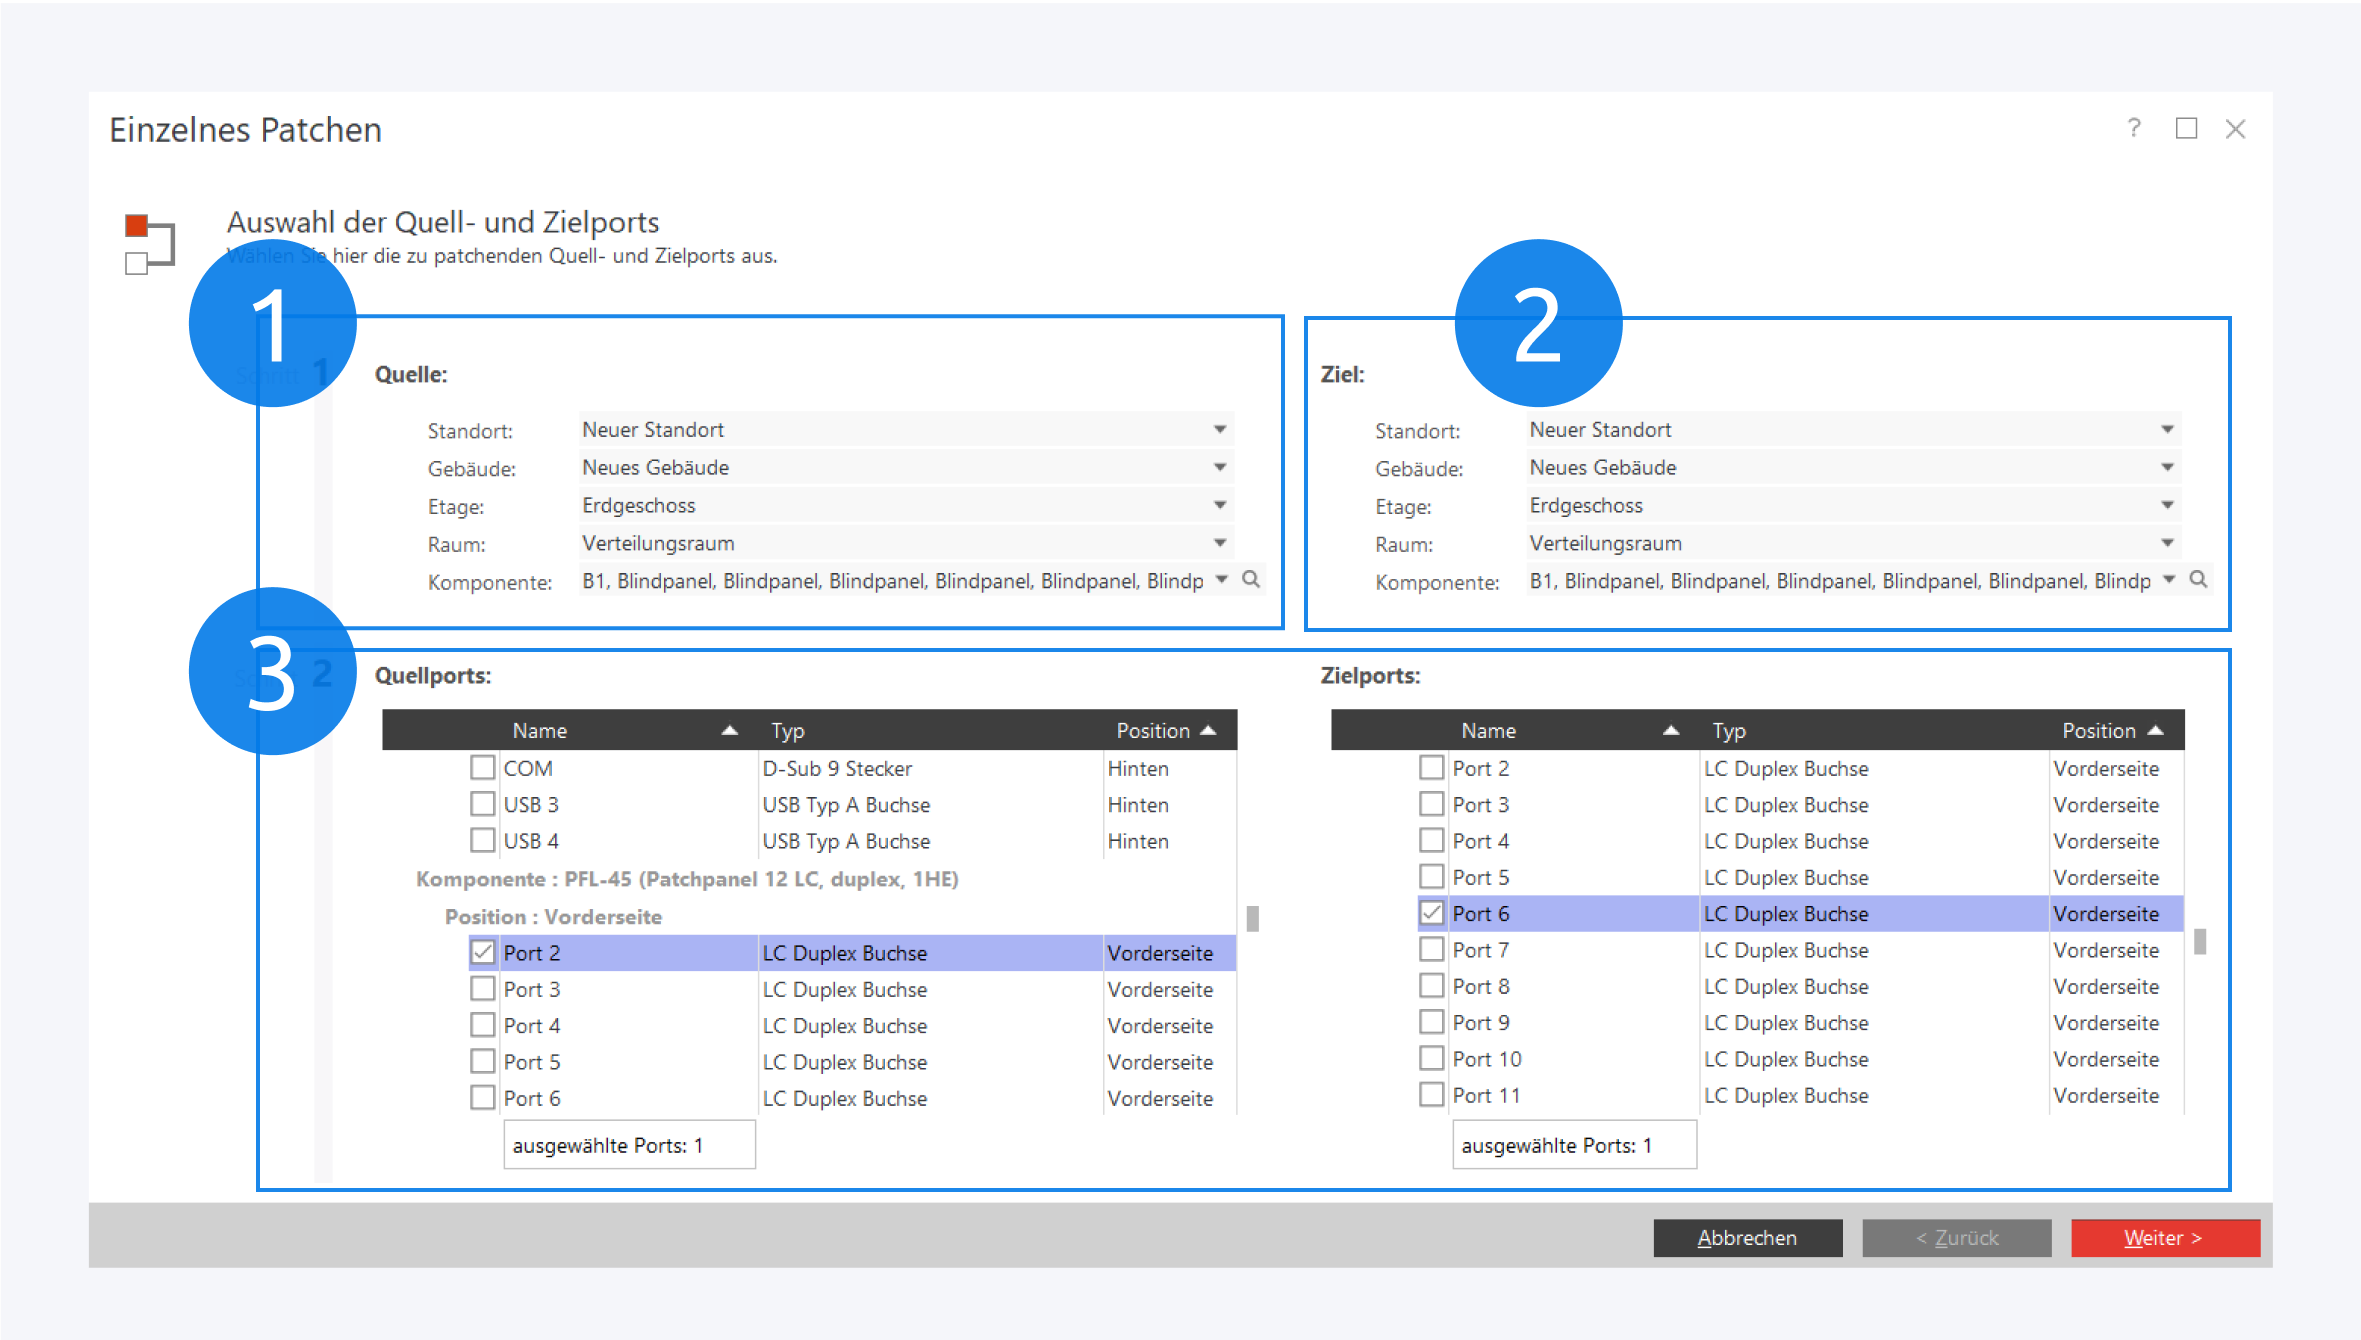This screenshot has width=2361, height=1340.
Task: Sort Quellports by Name column arrow
Action: coord(730,731)
